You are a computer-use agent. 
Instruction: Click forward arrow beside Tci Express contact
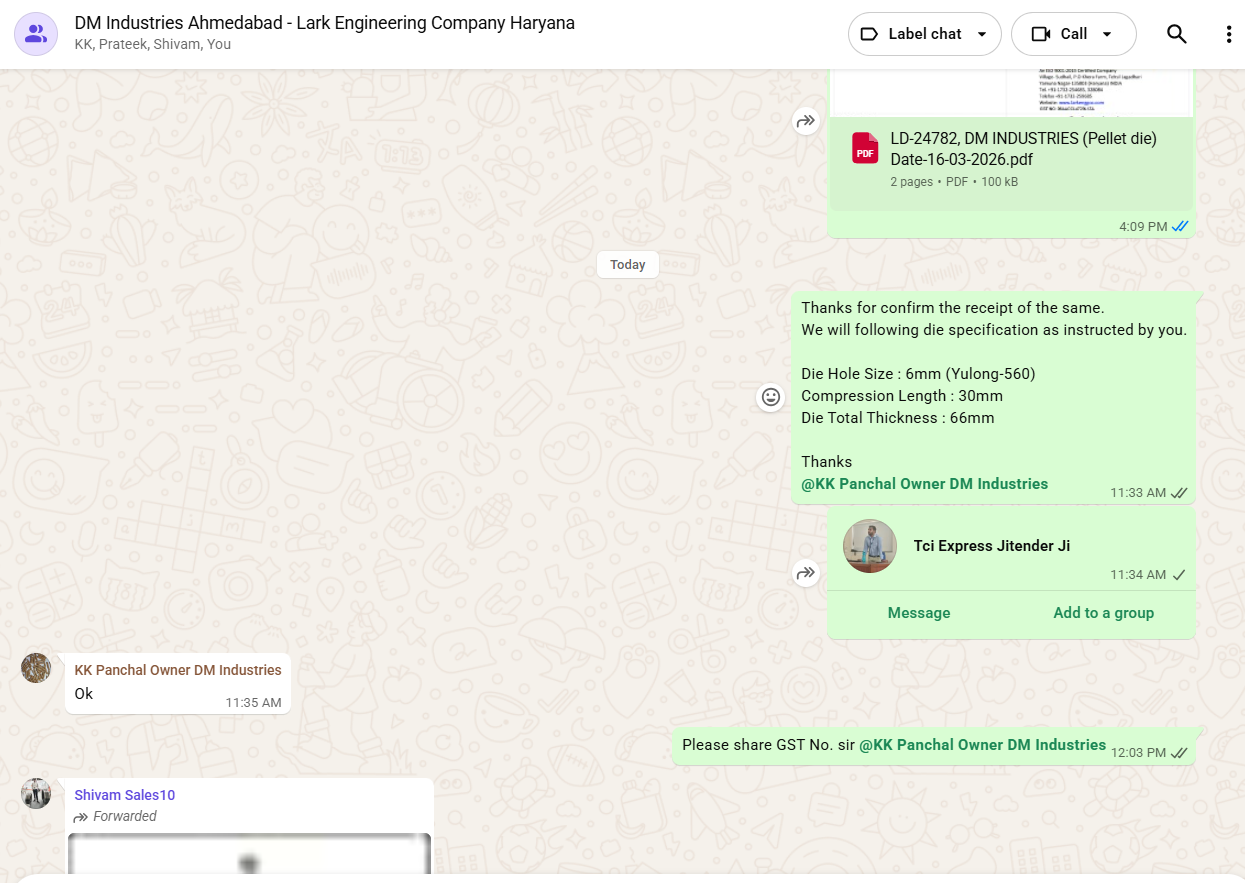point(806,573)
